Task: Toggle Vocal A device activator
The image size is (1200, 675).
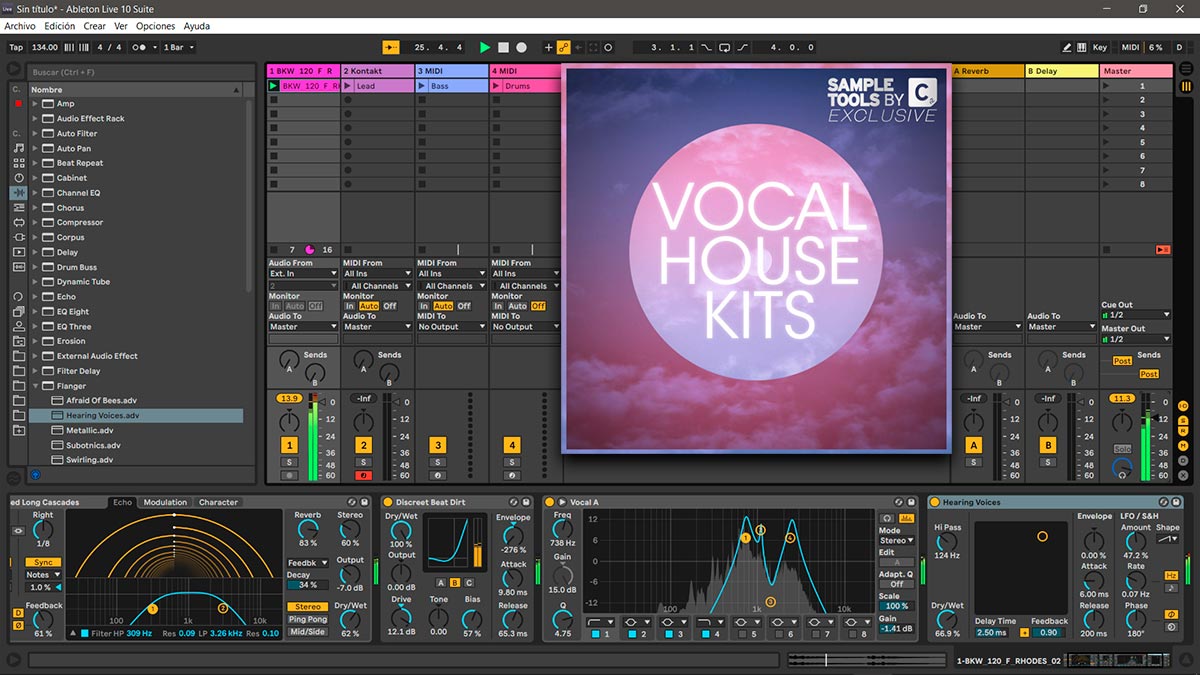Action: point(550,502)
